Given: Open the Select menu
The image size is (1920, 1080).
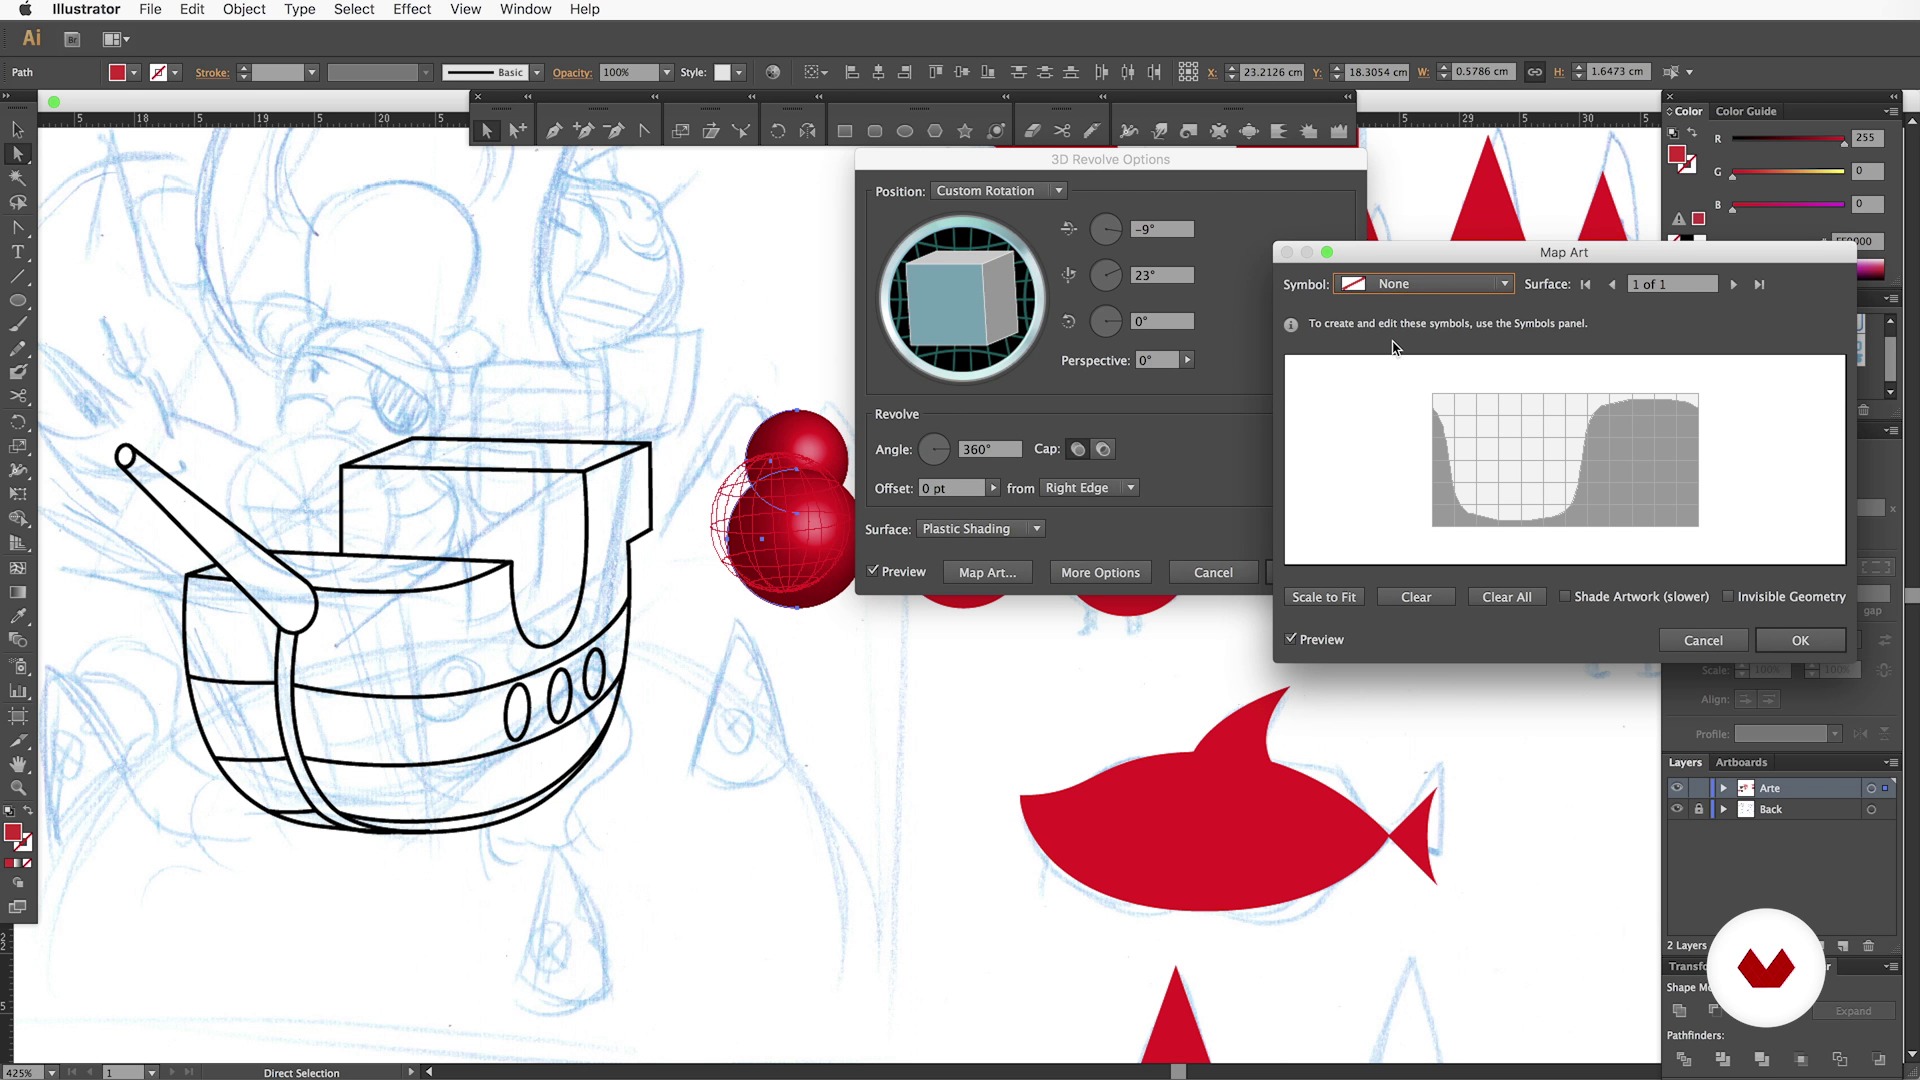Looking at the screenshot, I should point(354,9).
